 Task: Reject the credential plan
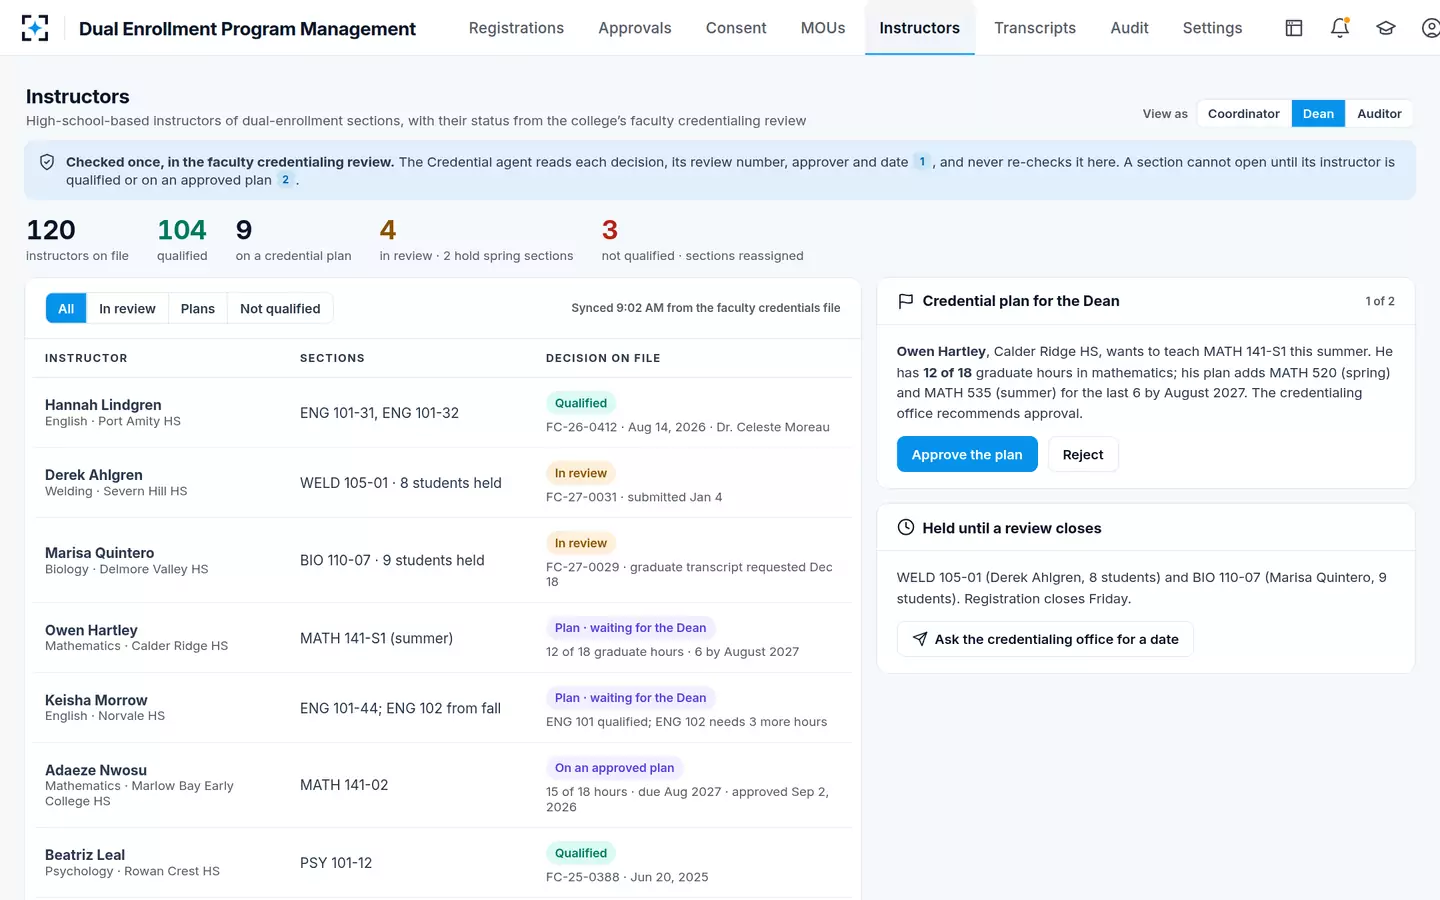tap(1083, 454)
